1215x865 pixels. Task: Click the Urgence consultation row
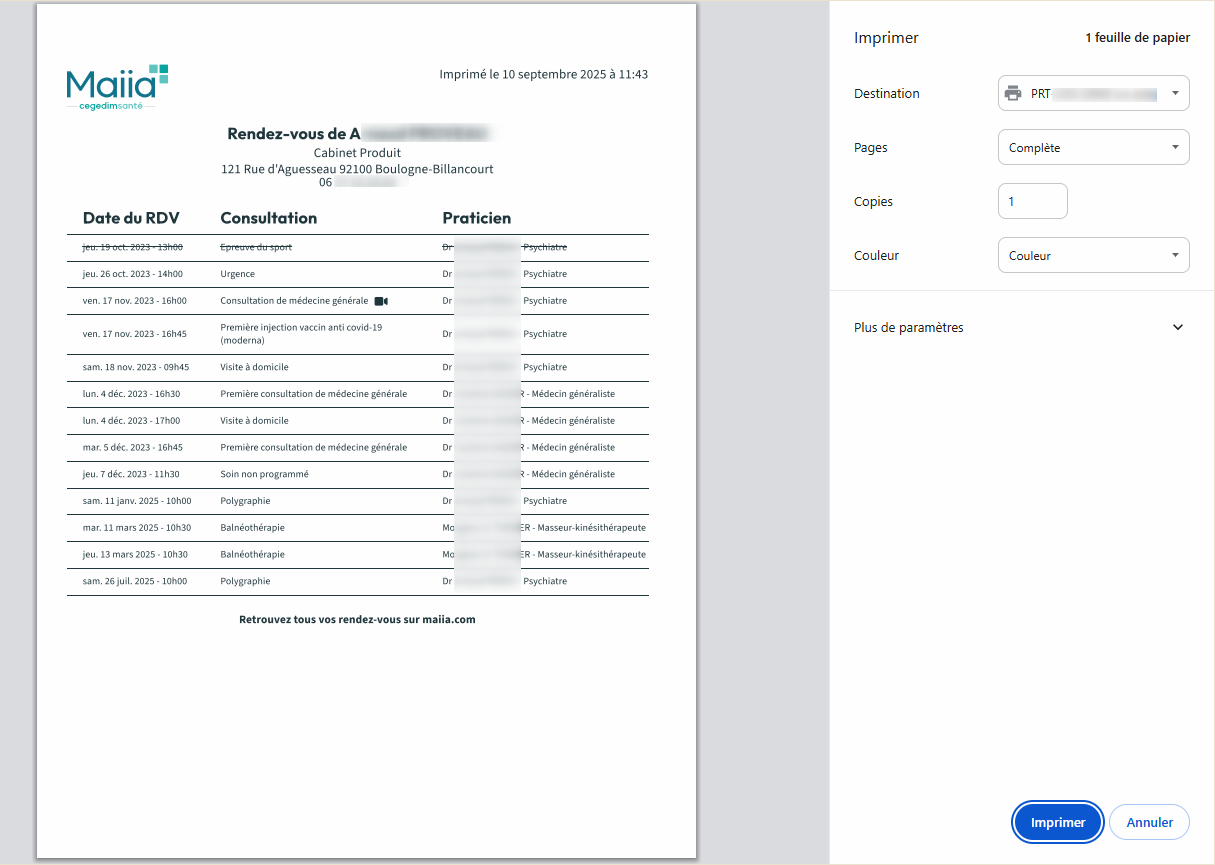(238, 274)
